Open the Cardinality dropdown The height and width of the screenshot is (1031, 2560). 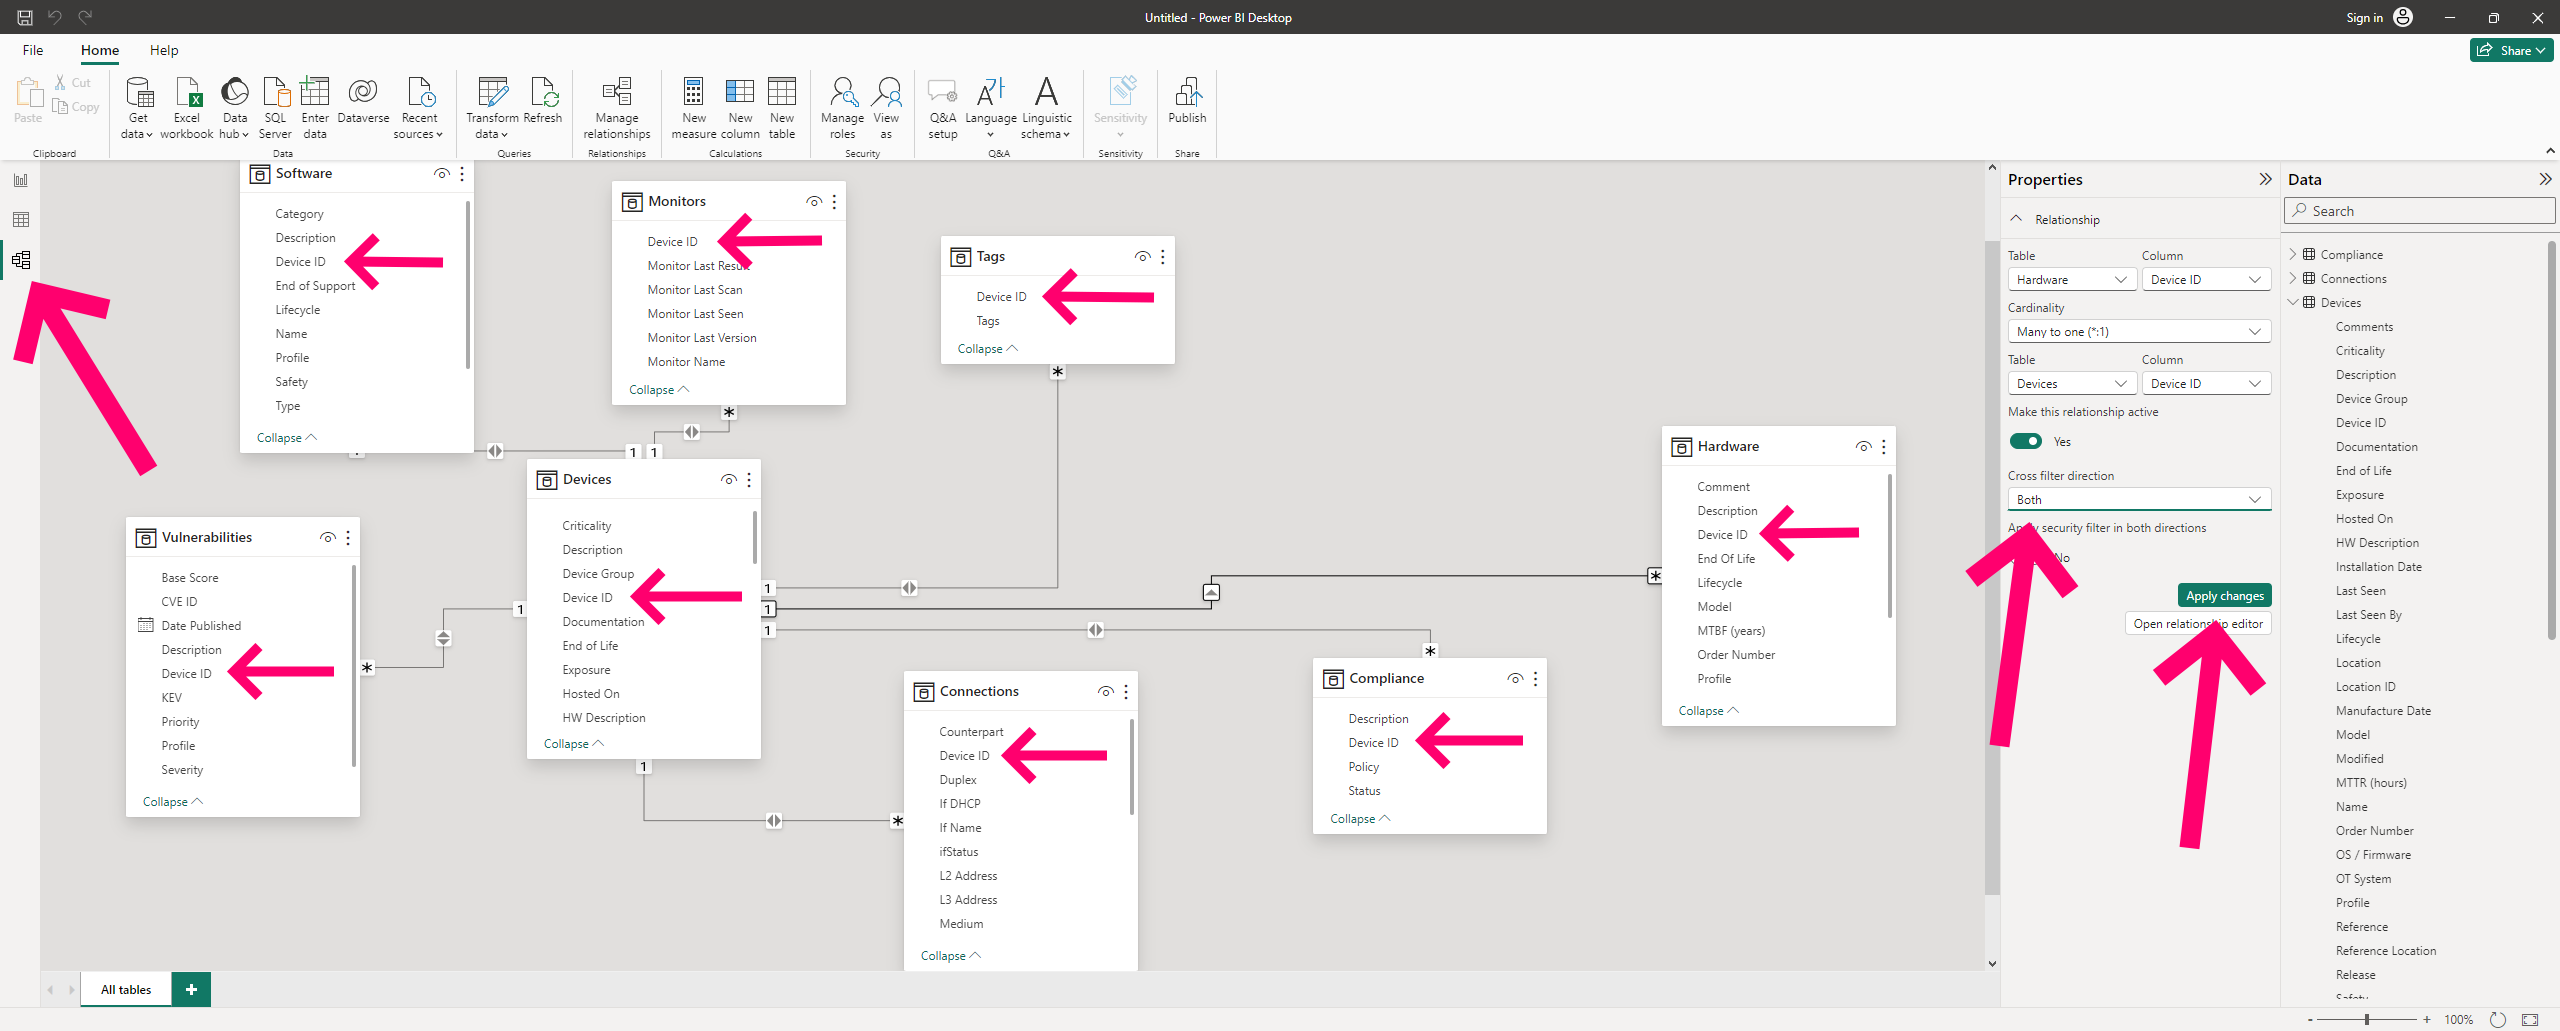coord(2139,332)
